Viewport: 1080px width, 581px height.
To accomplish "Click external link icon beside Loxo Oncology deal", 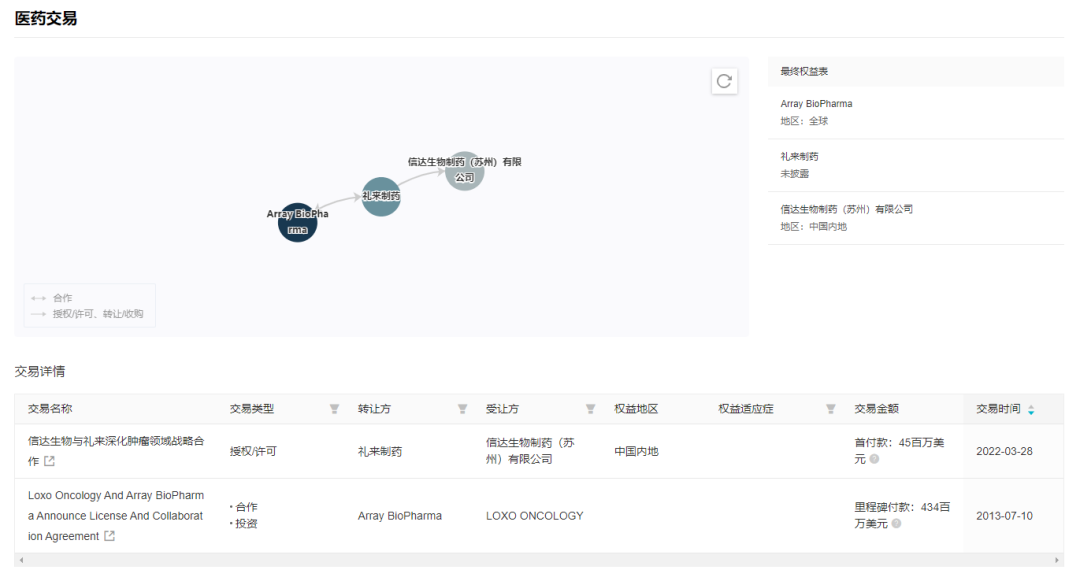I will [x=110, y=537].
